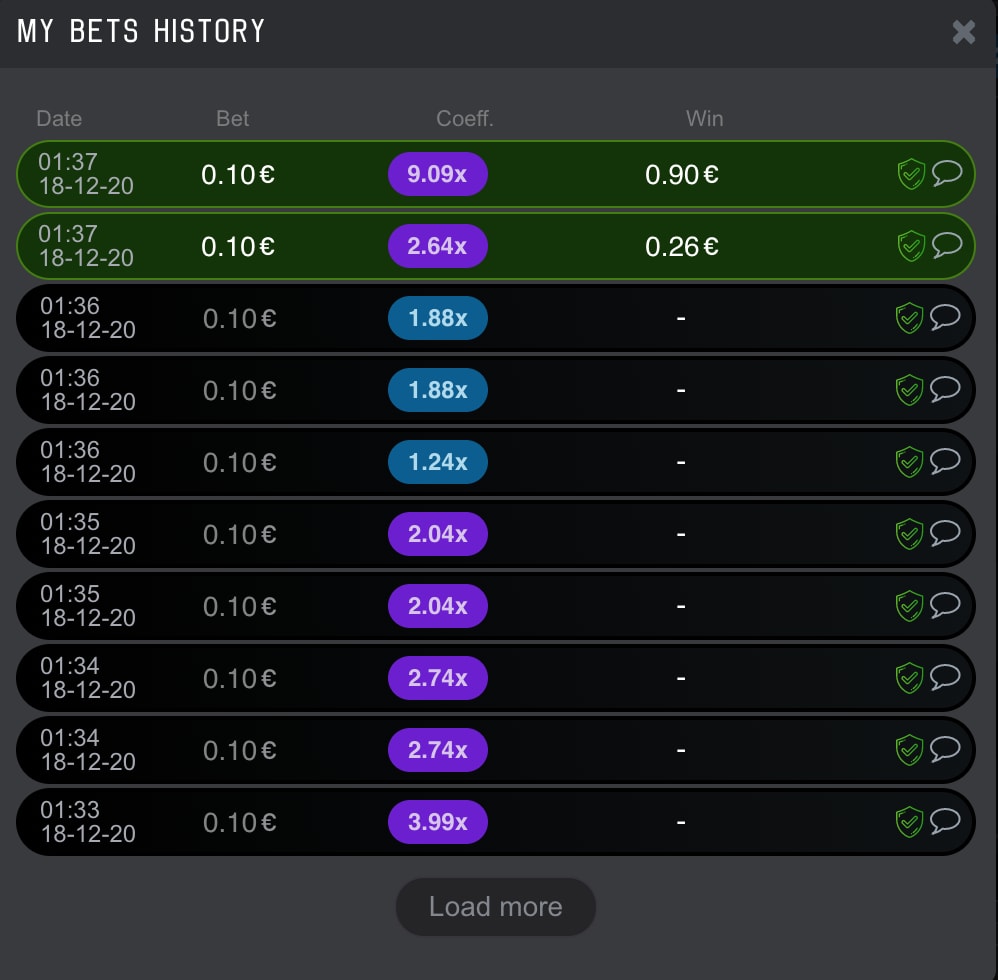The width and height of the screenshot is (998, 980).
Task: Click the Coeff. column header
Action: [x=465, y=118]
